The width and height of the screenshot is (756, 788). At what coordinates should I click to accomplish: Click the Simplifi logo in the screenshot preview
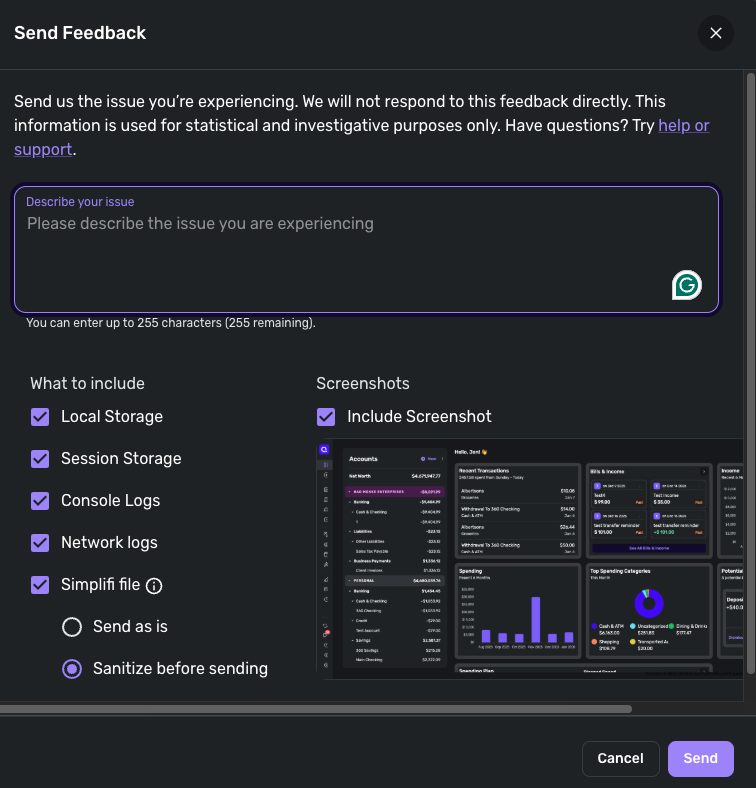click(325, 451)
